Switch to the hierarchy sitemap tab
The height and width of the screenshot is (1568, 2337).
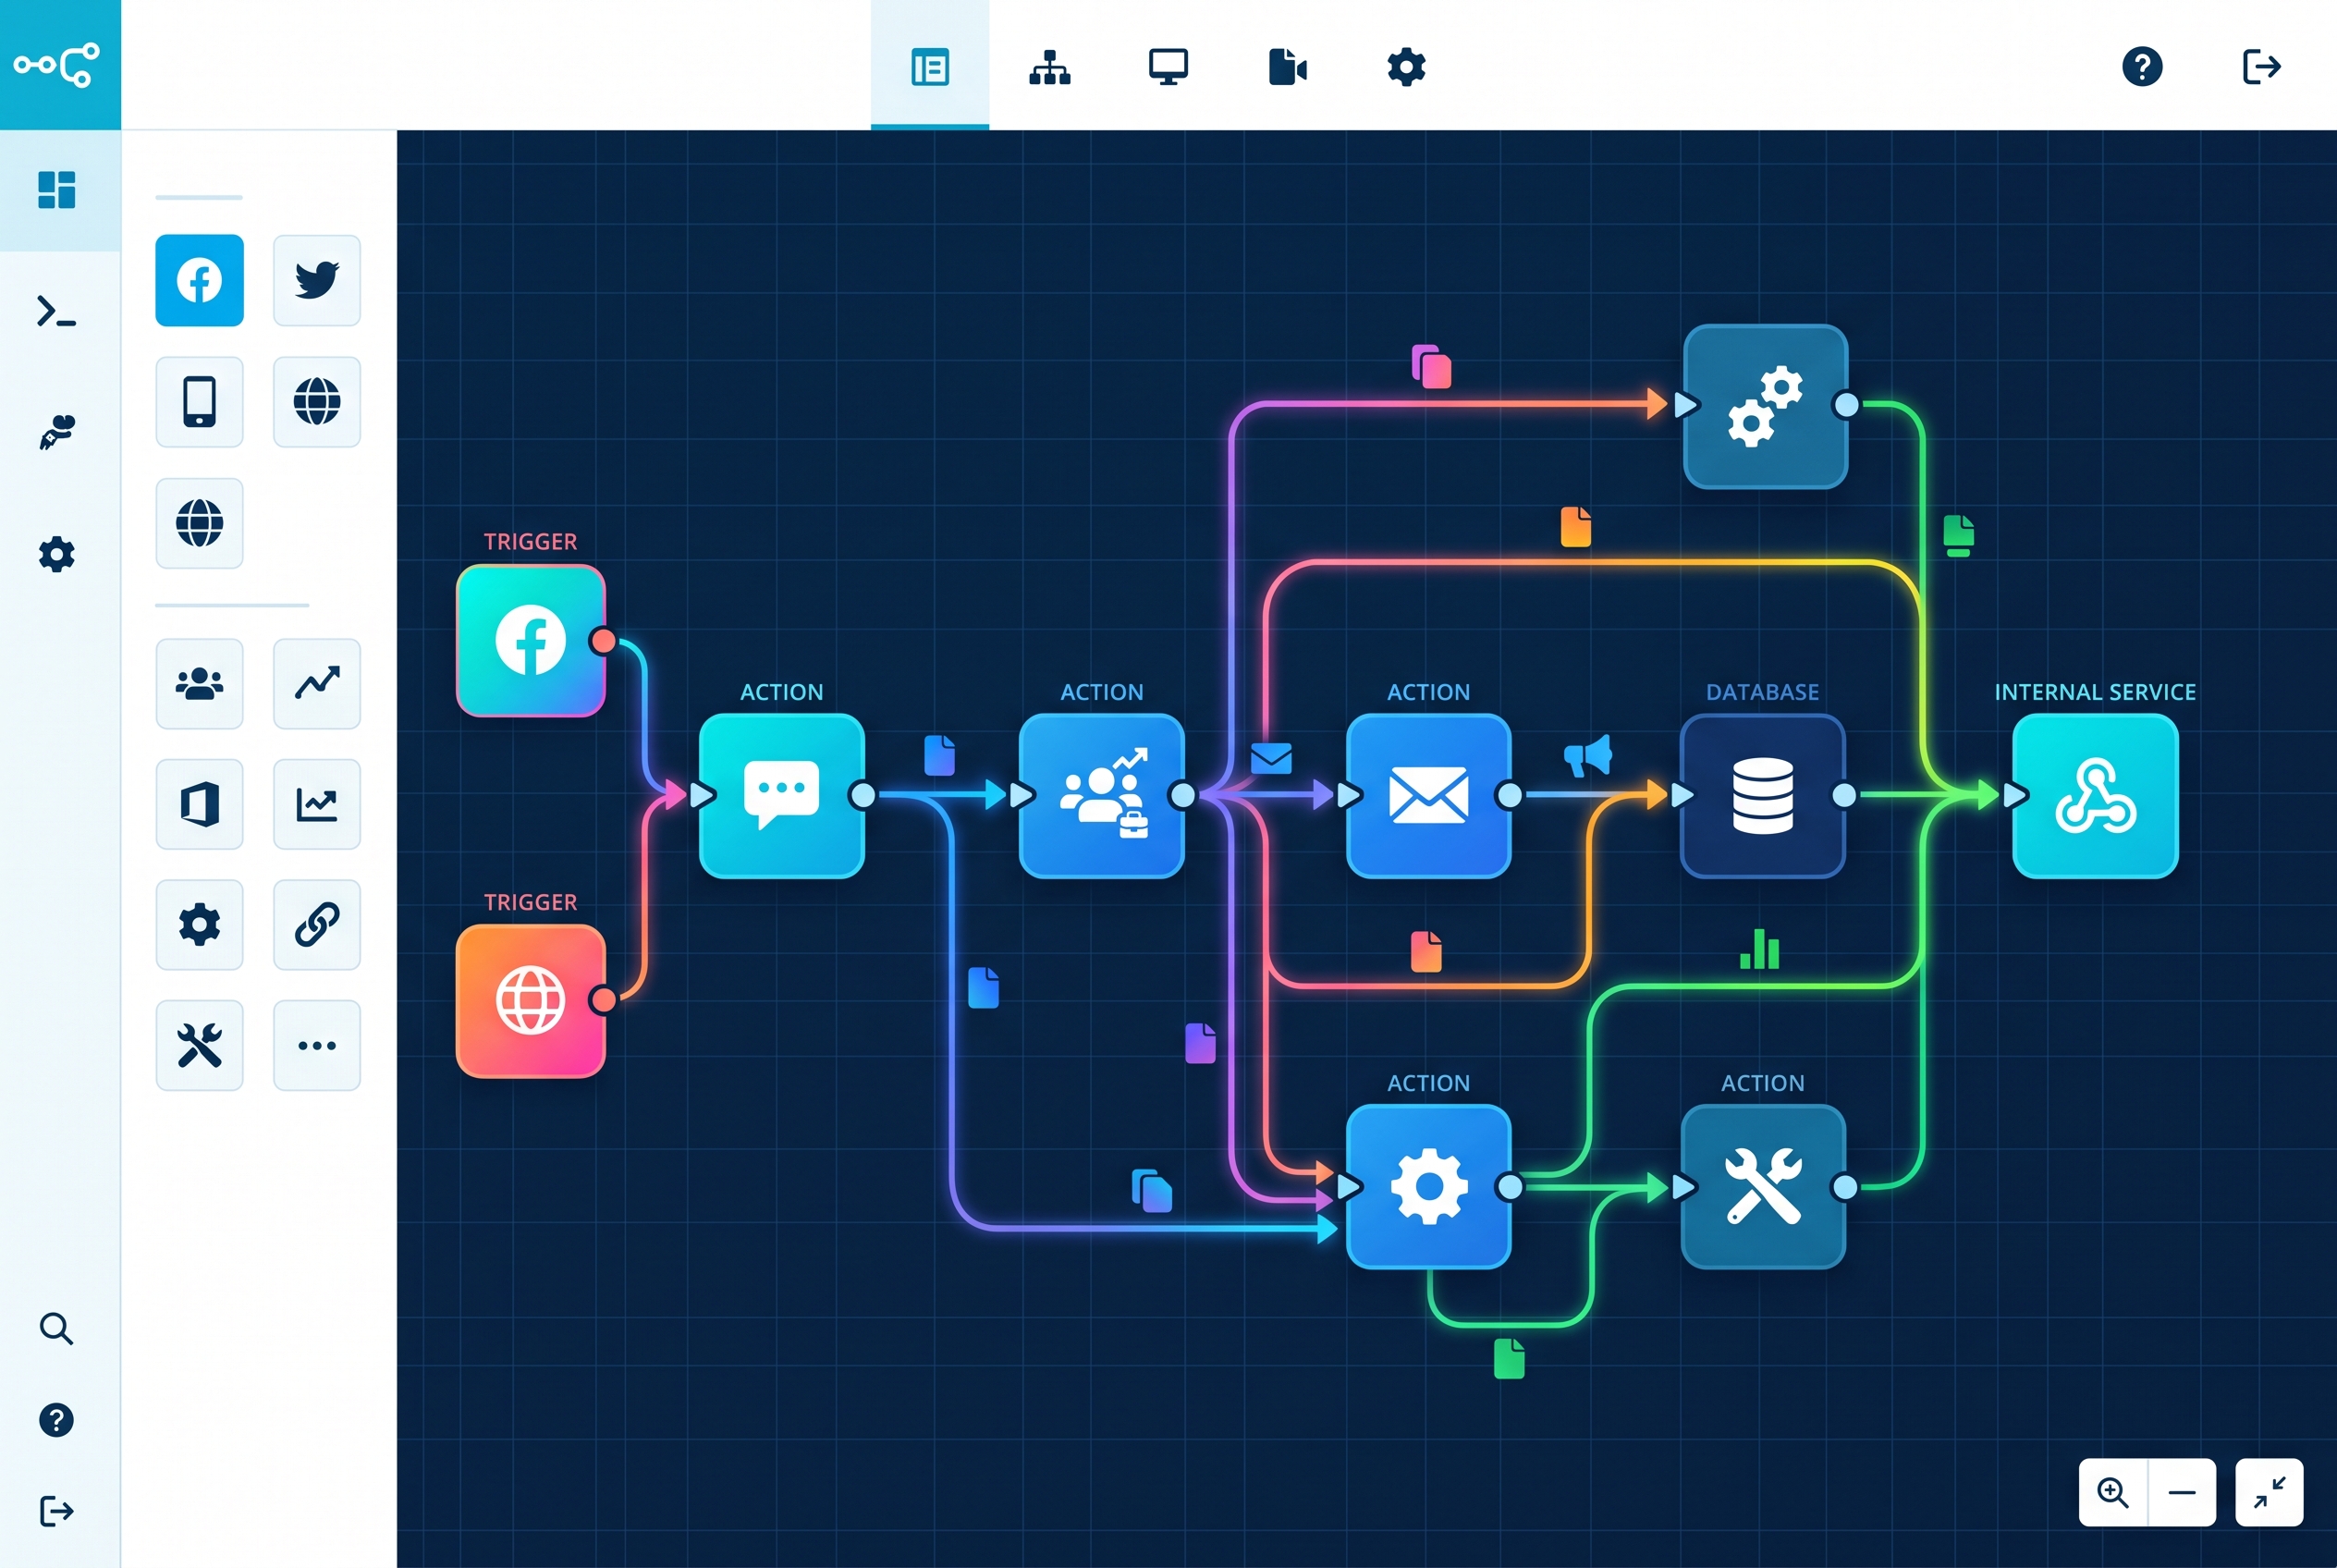[x=1050, y=67]
